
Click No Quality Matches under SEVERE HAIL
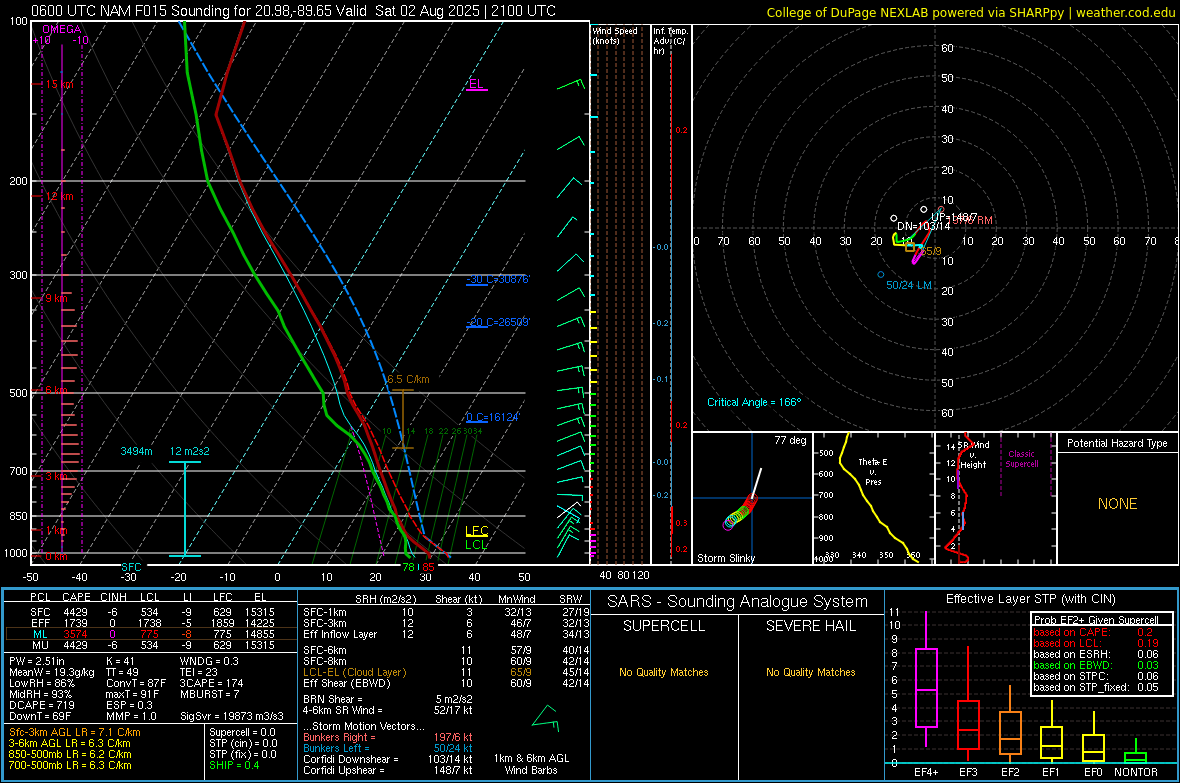810,672
